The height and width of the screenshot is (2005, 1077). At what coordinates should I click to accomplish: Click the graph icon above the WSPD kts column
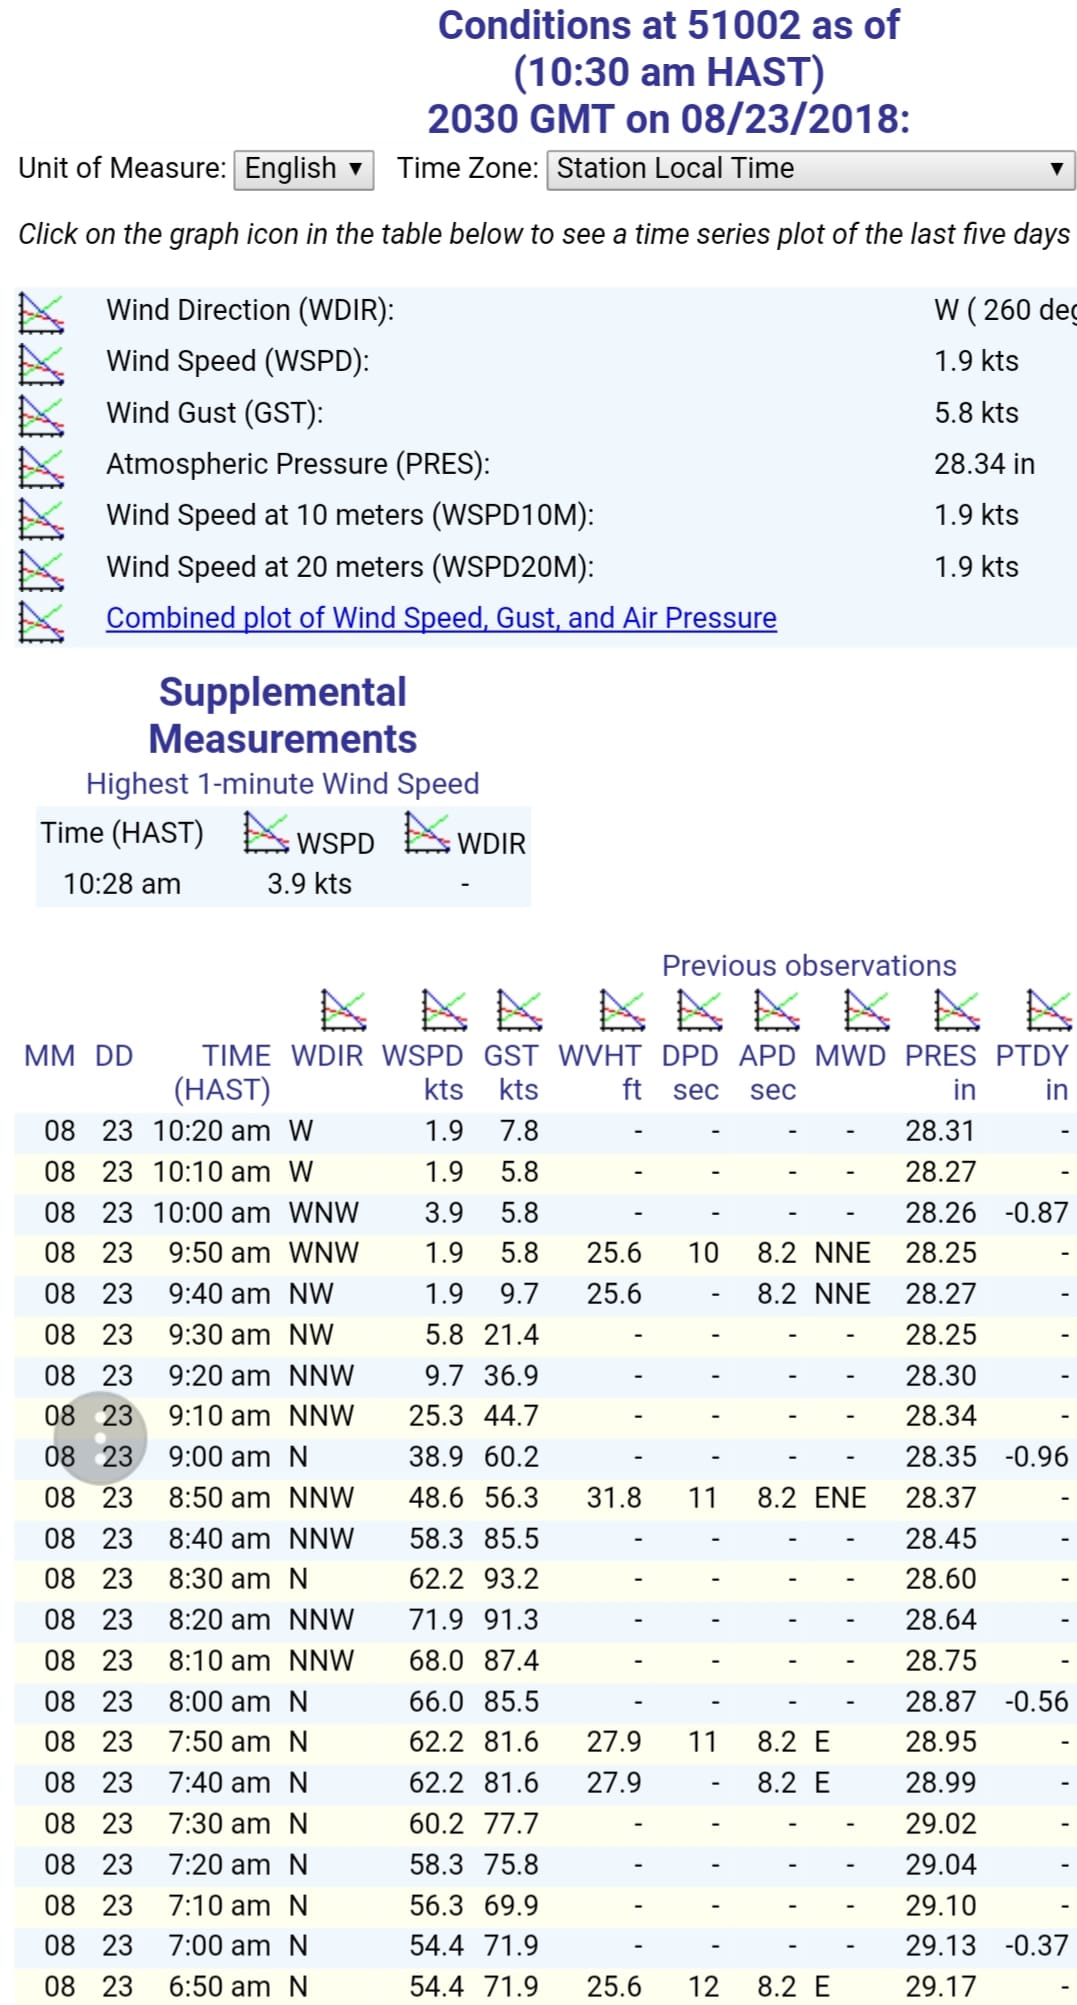point(445,1009)
